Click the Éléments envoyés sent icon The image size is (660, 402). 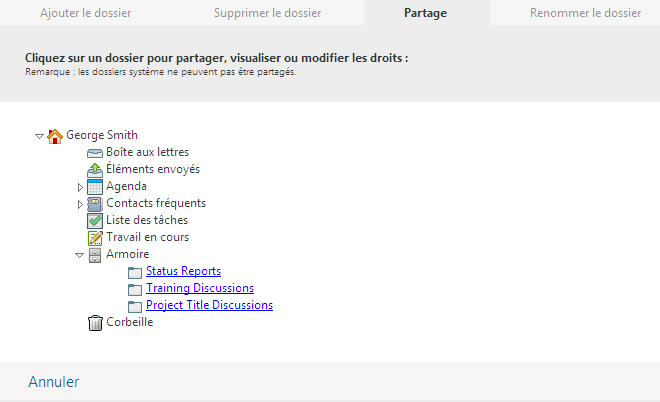click(95, 169)
